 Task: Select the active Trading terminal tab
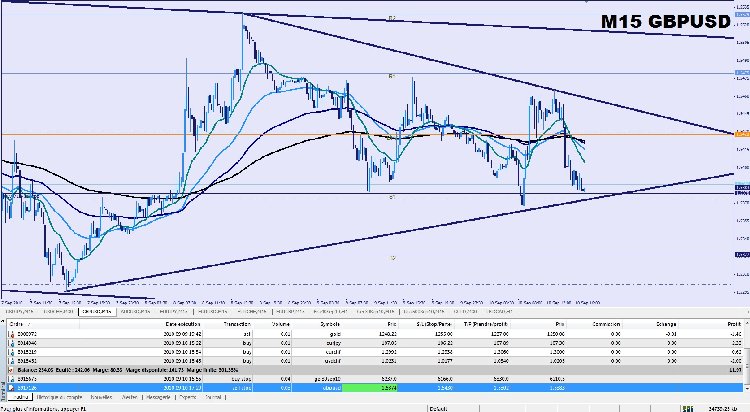[21, 397]
